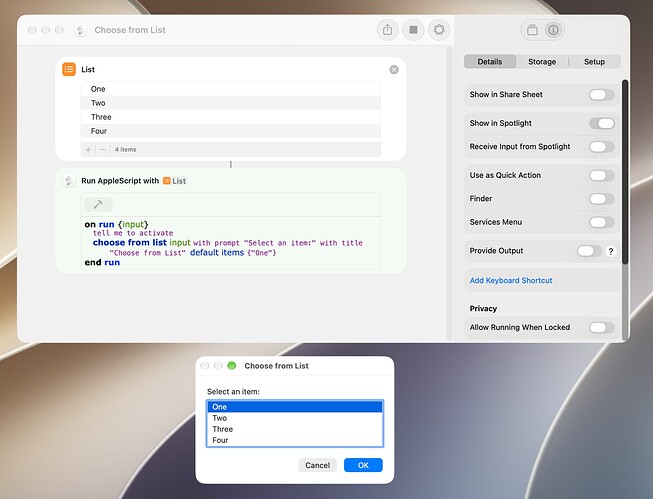Select 'Two' row in the List action
This screenshot has height=499, width=653.
coord(231,103)
